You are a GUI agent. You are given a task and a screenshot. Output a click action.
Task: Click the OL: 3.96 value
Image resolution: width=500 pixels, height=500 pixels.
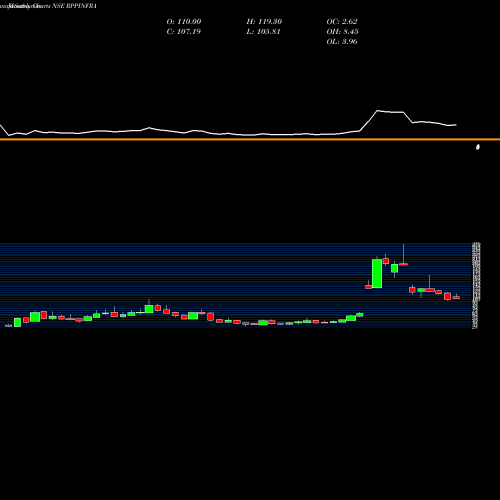click(x=342, y=42)
